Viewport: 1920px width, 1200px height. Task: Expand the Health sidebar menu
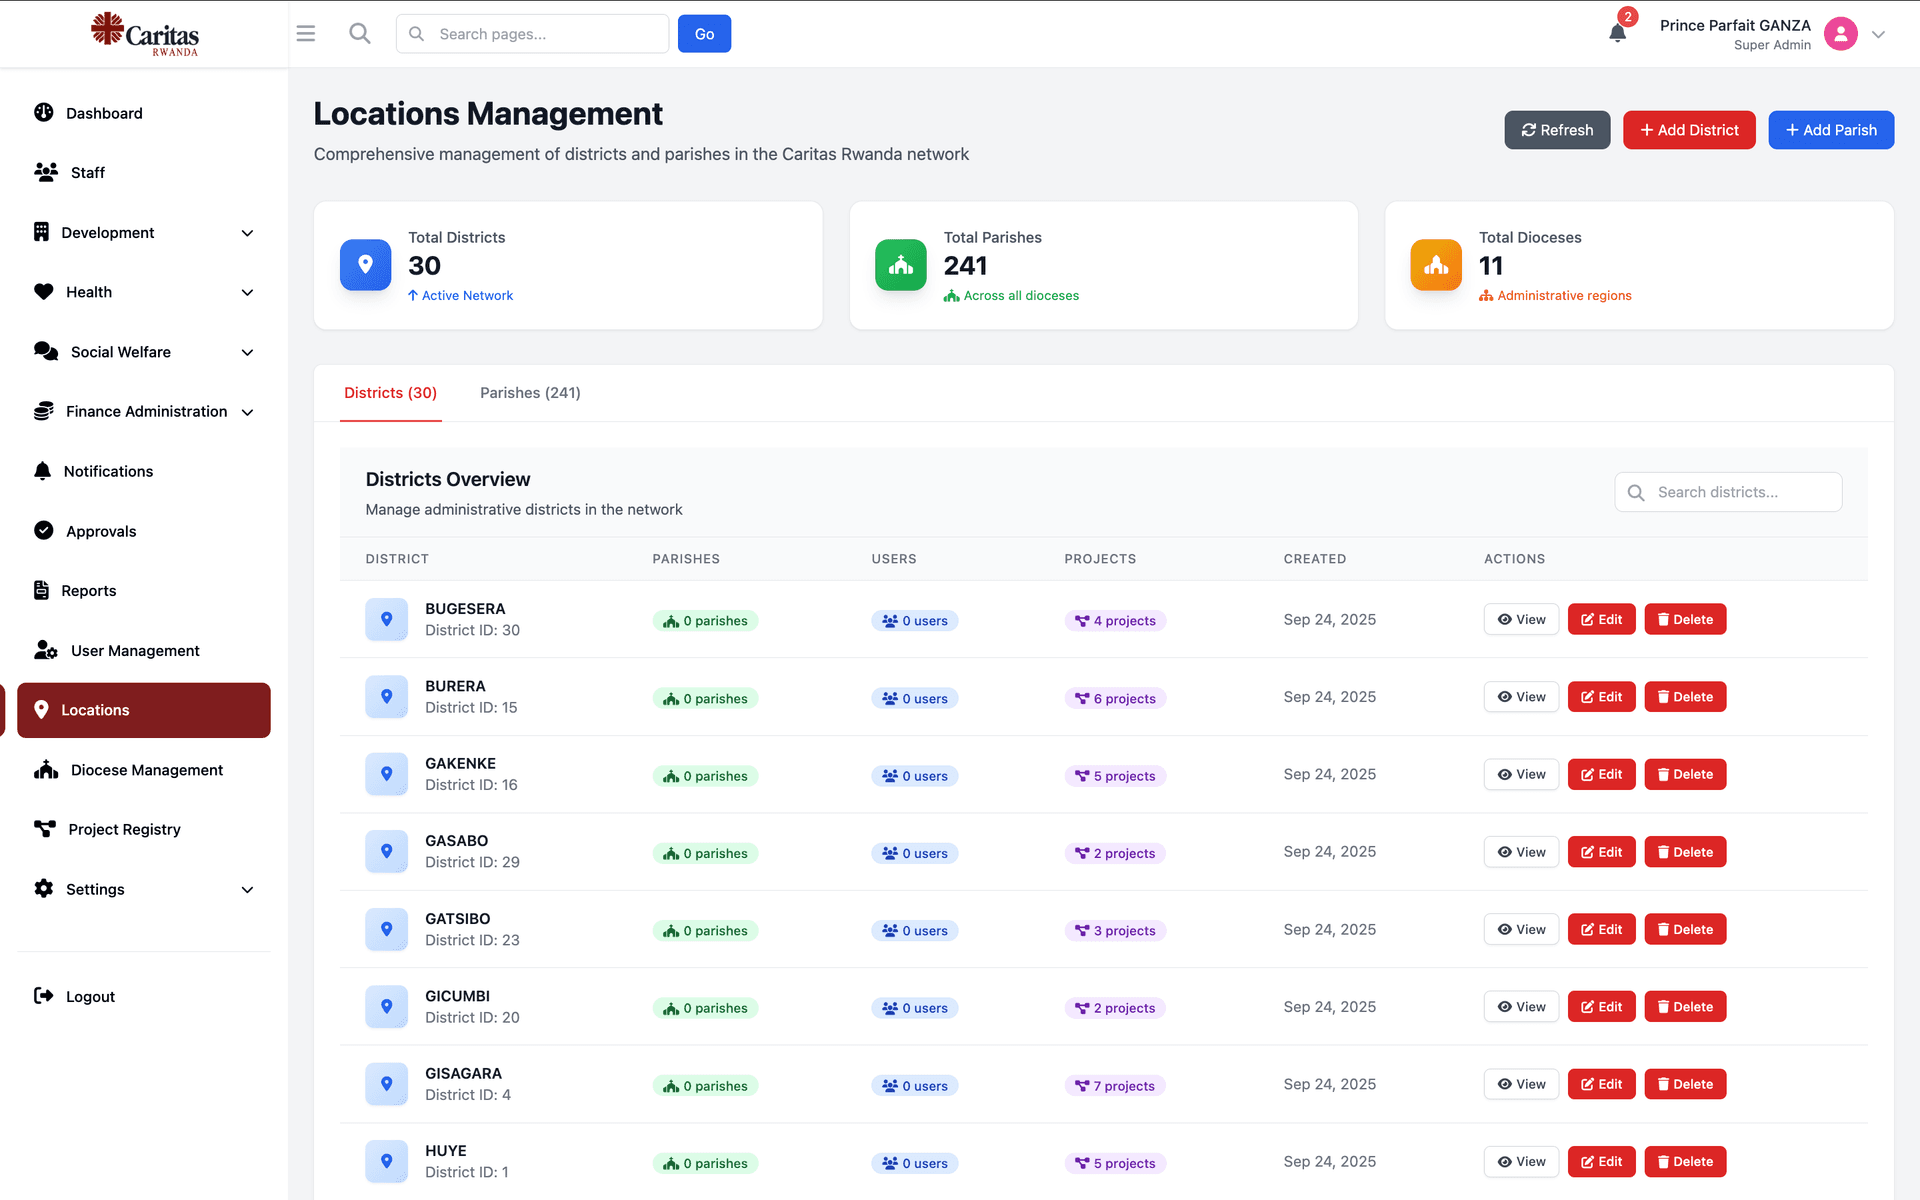pyautogui.click(x=144, y=292)
